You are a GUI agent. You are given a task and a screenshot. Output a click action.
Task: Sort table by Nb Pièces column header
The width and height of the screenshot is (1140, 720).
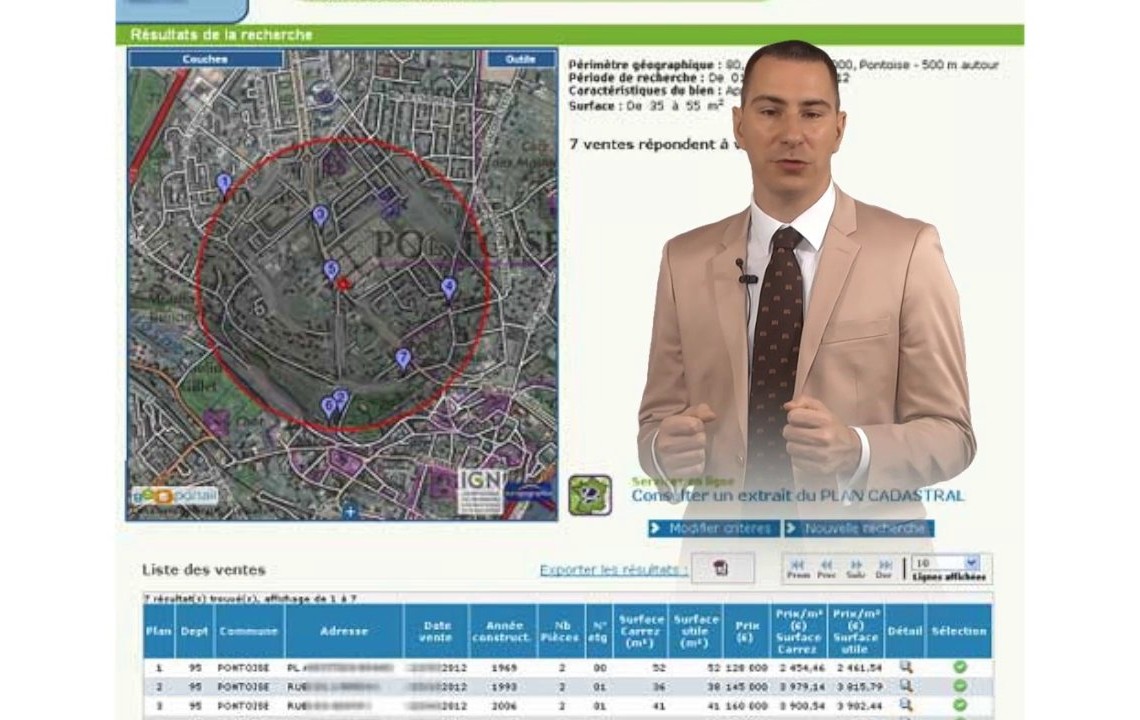click(561, 631)
